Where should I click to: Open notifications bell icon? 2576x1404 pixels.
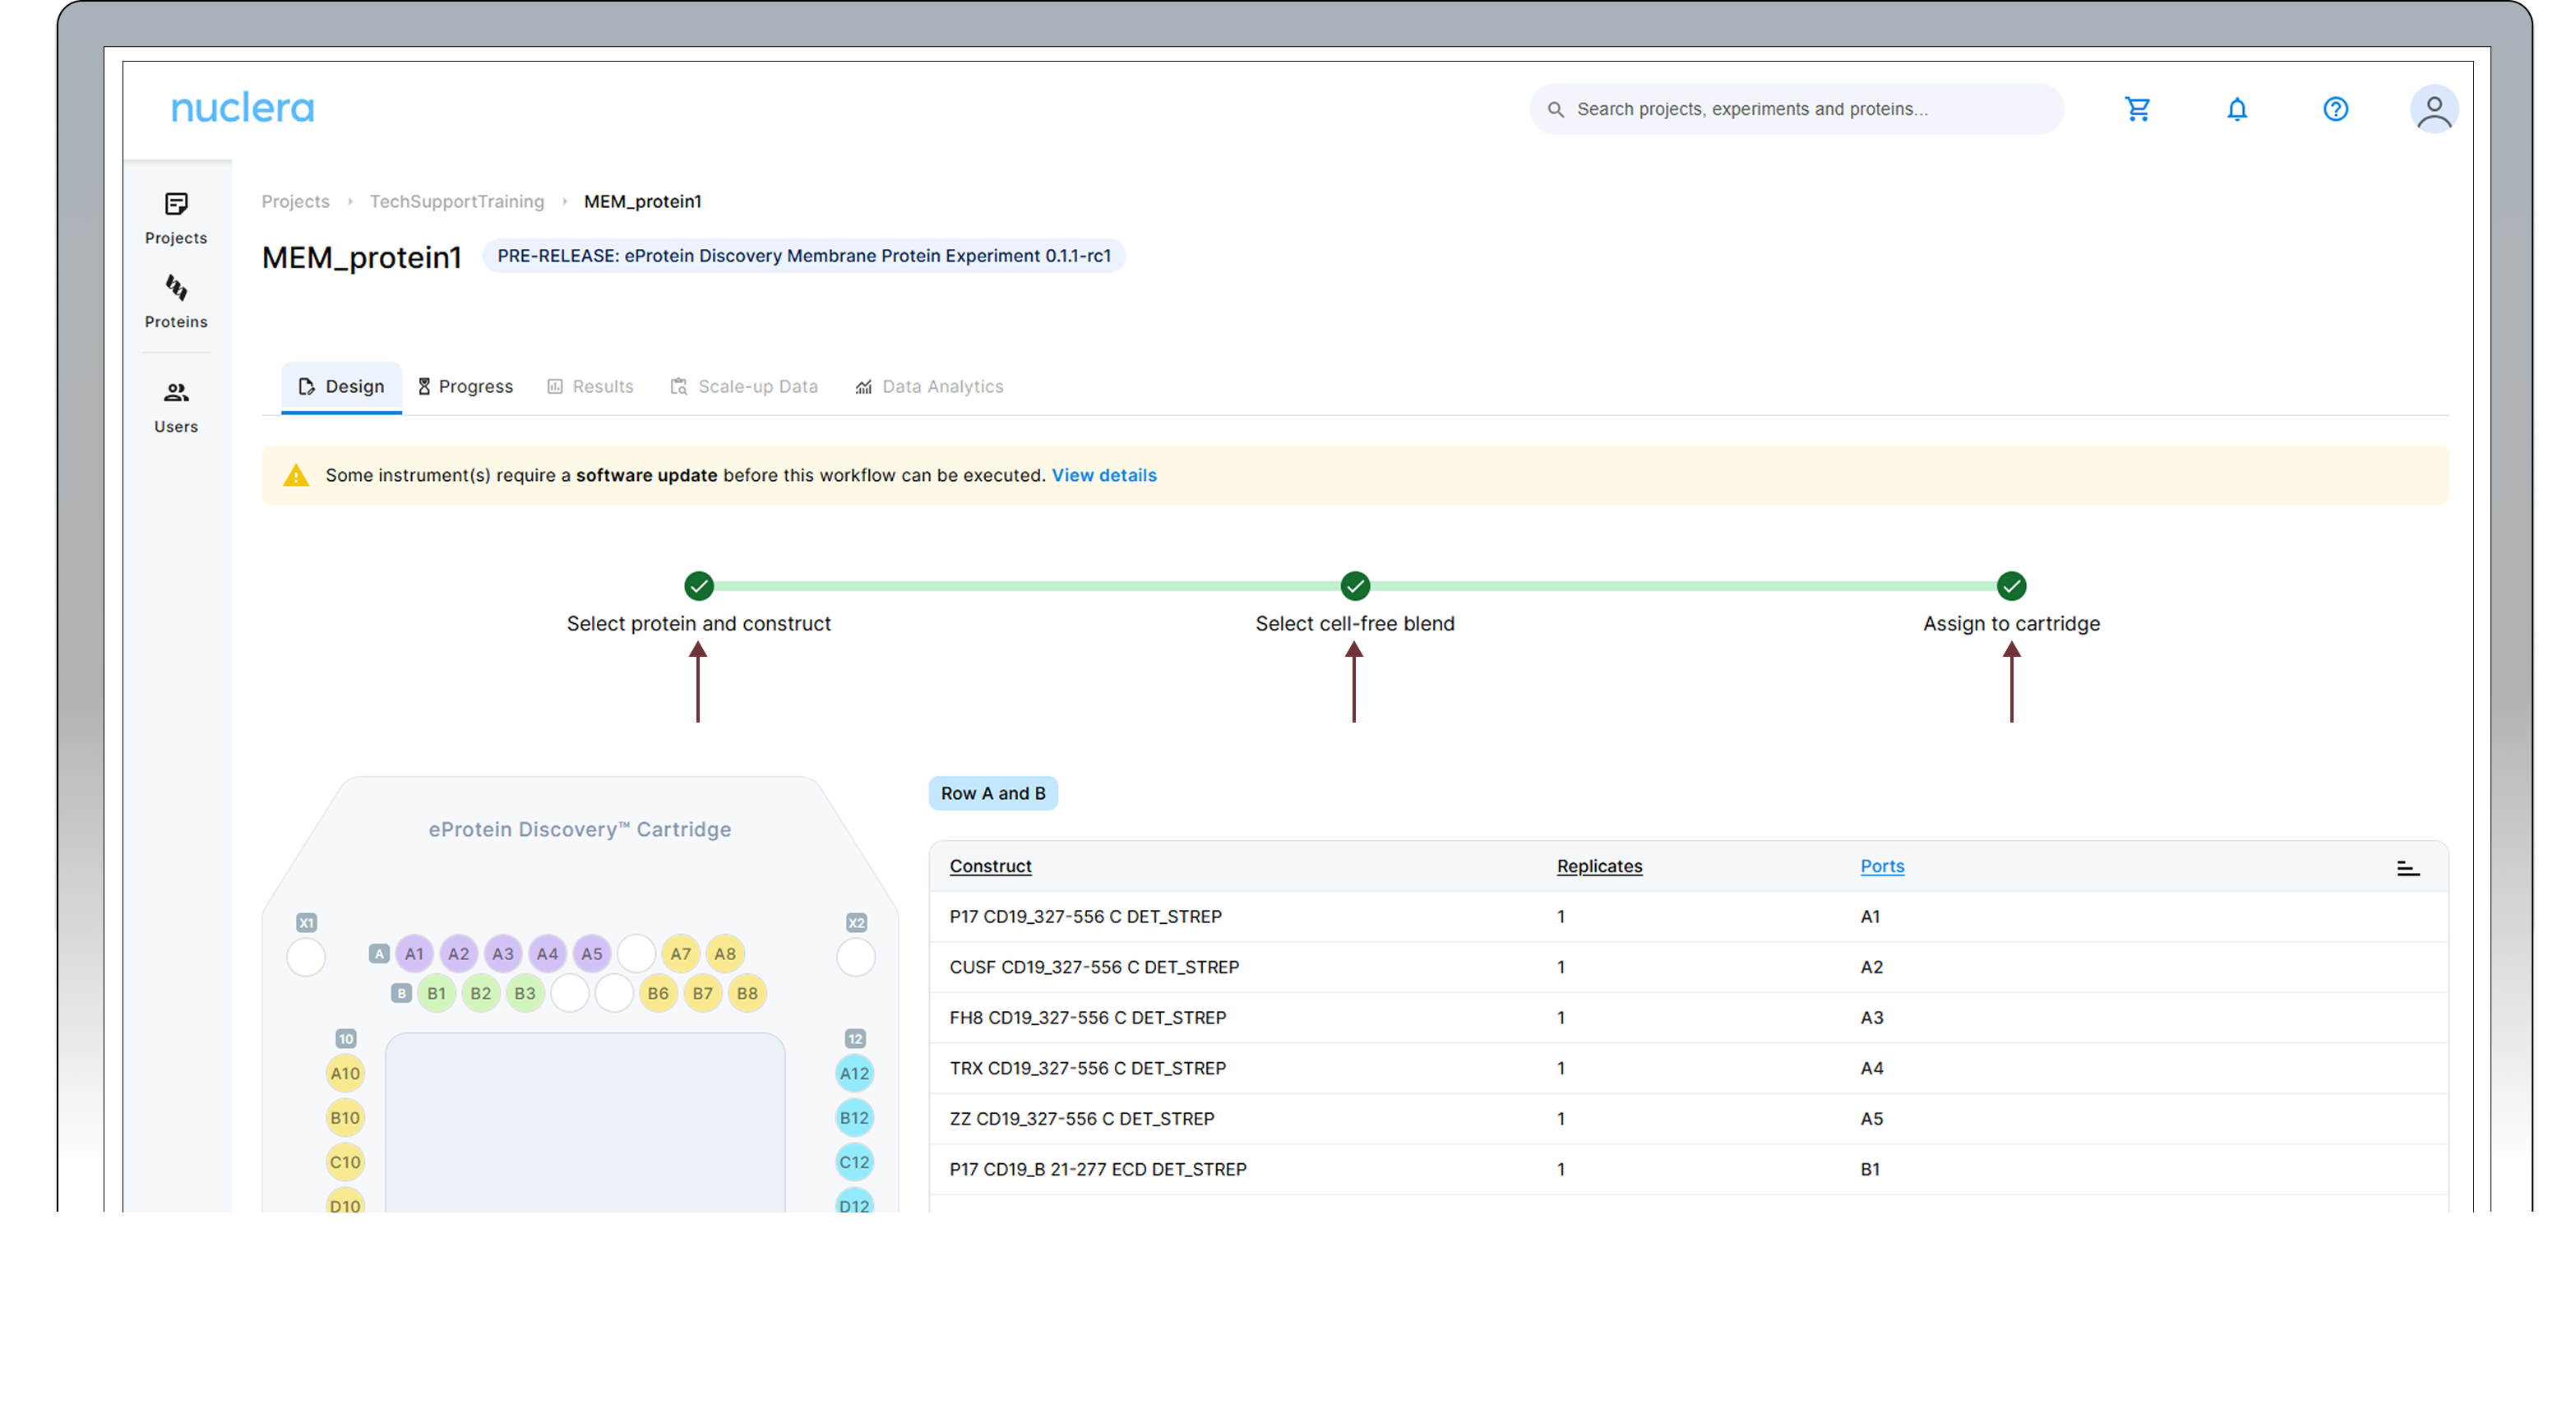pos(2237,109)
